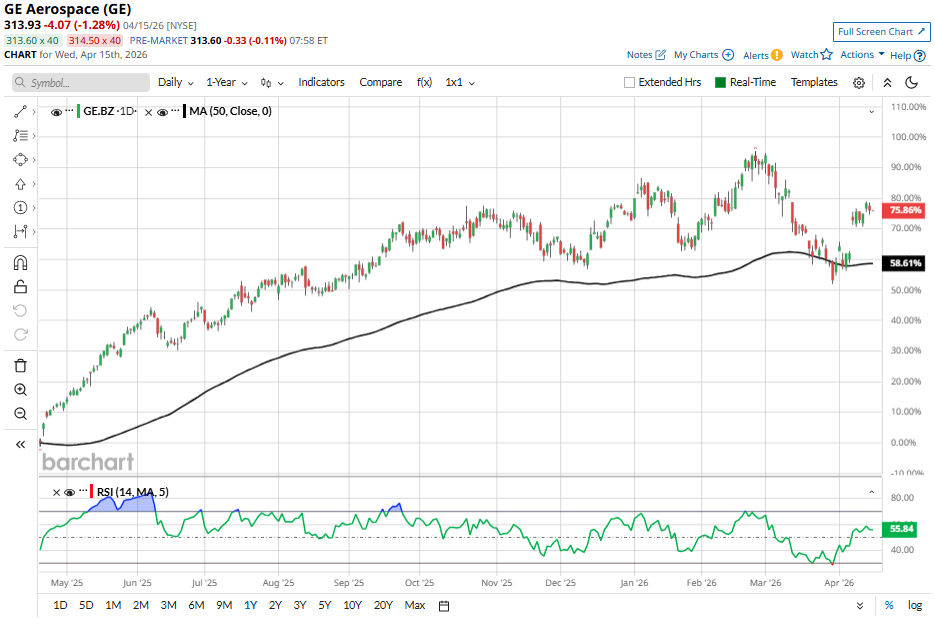Open the Actions dropdown menu
Image resolution: width=935 pixels, height=624 pixels.
tap(862, 55)
